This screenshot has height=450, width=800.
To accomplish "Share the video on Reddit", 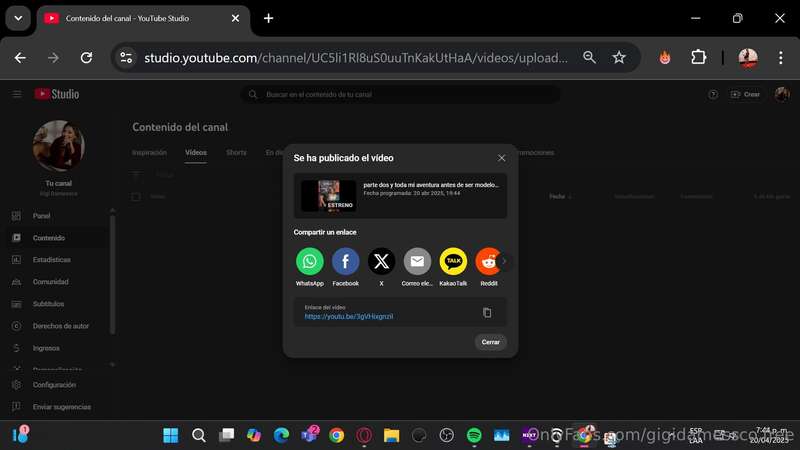I will 487,261.
